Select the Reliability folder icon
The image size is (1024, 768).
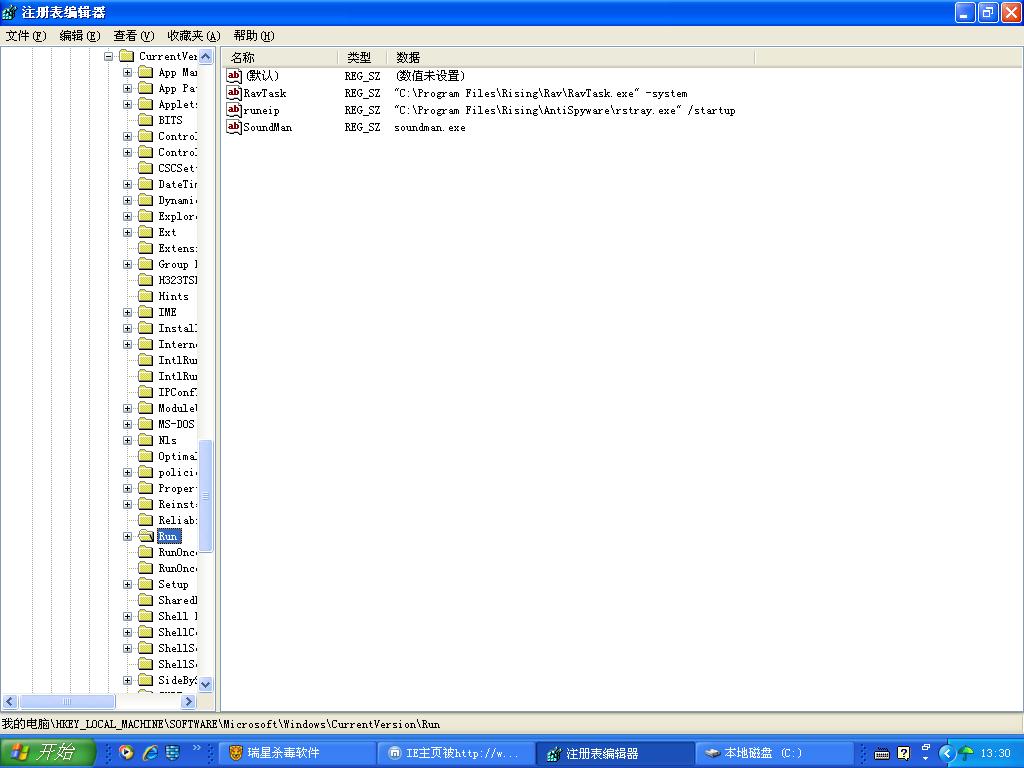tap(146, 520)
